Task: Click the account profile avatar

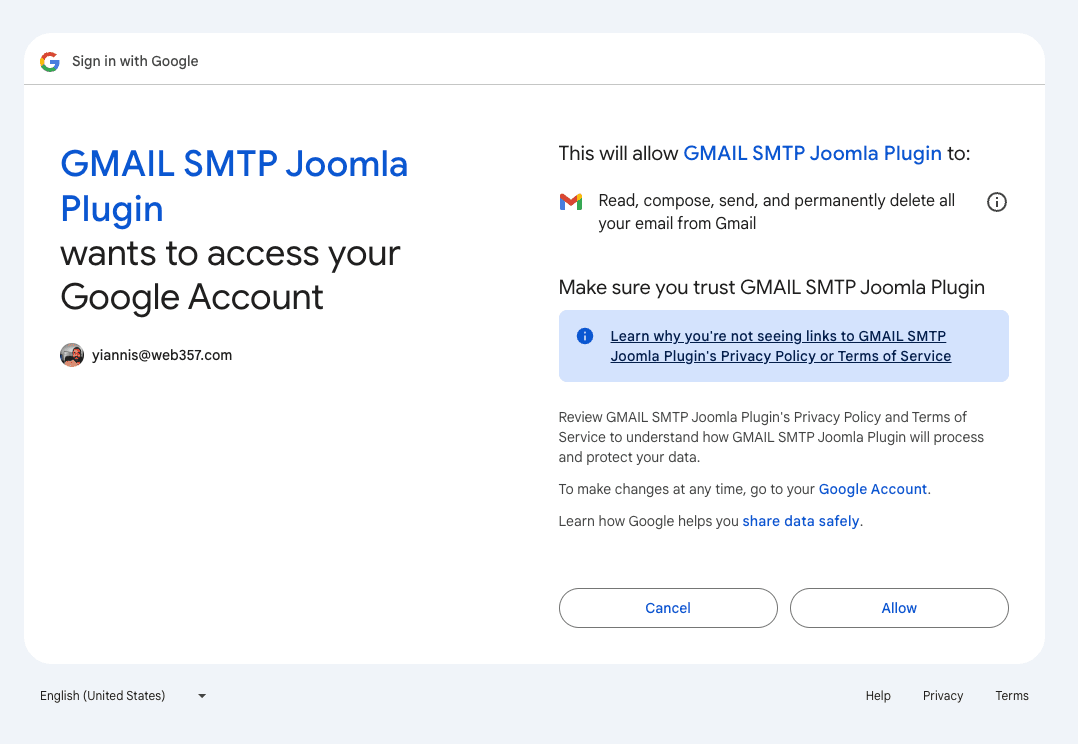Action: pos(72,355)
